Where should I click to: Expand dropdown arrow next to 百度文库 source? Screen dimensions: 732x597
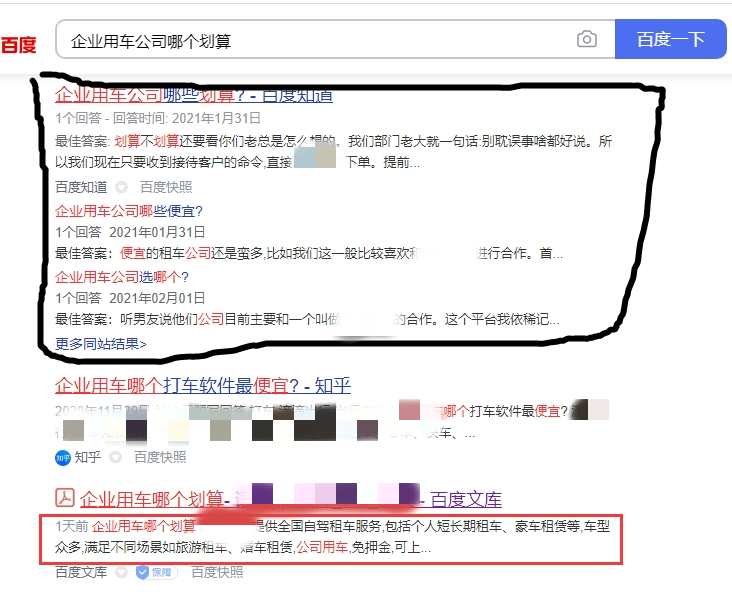(121, 572)
